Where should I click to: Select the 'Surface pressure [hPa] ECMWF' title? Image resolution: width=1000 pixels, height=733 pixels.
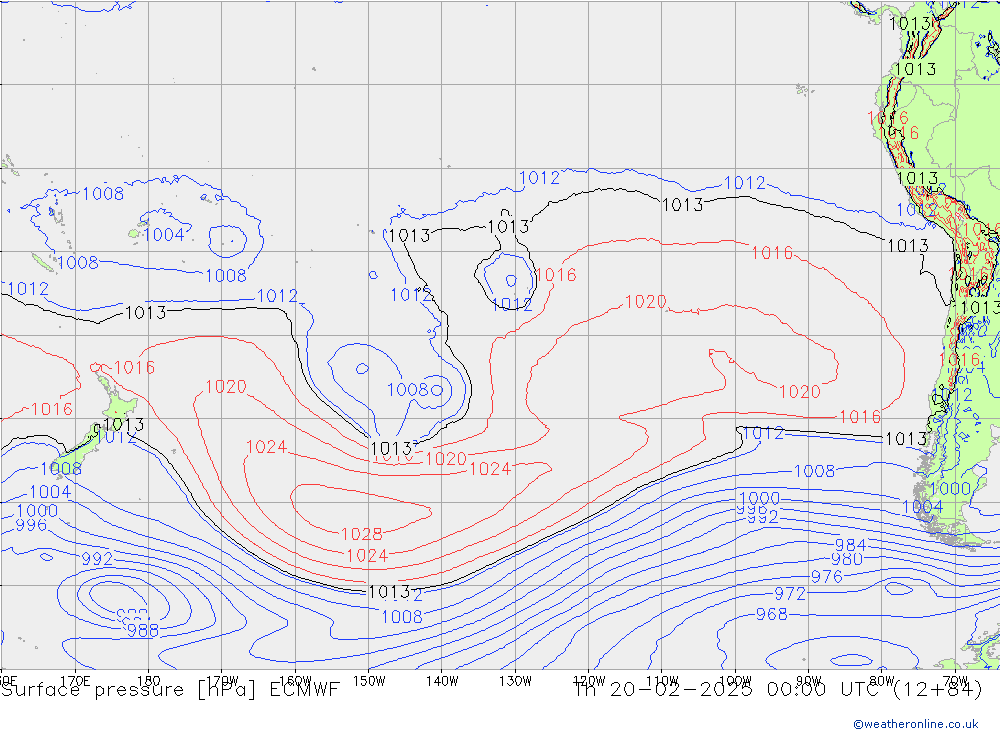click(x=170, y=690)
